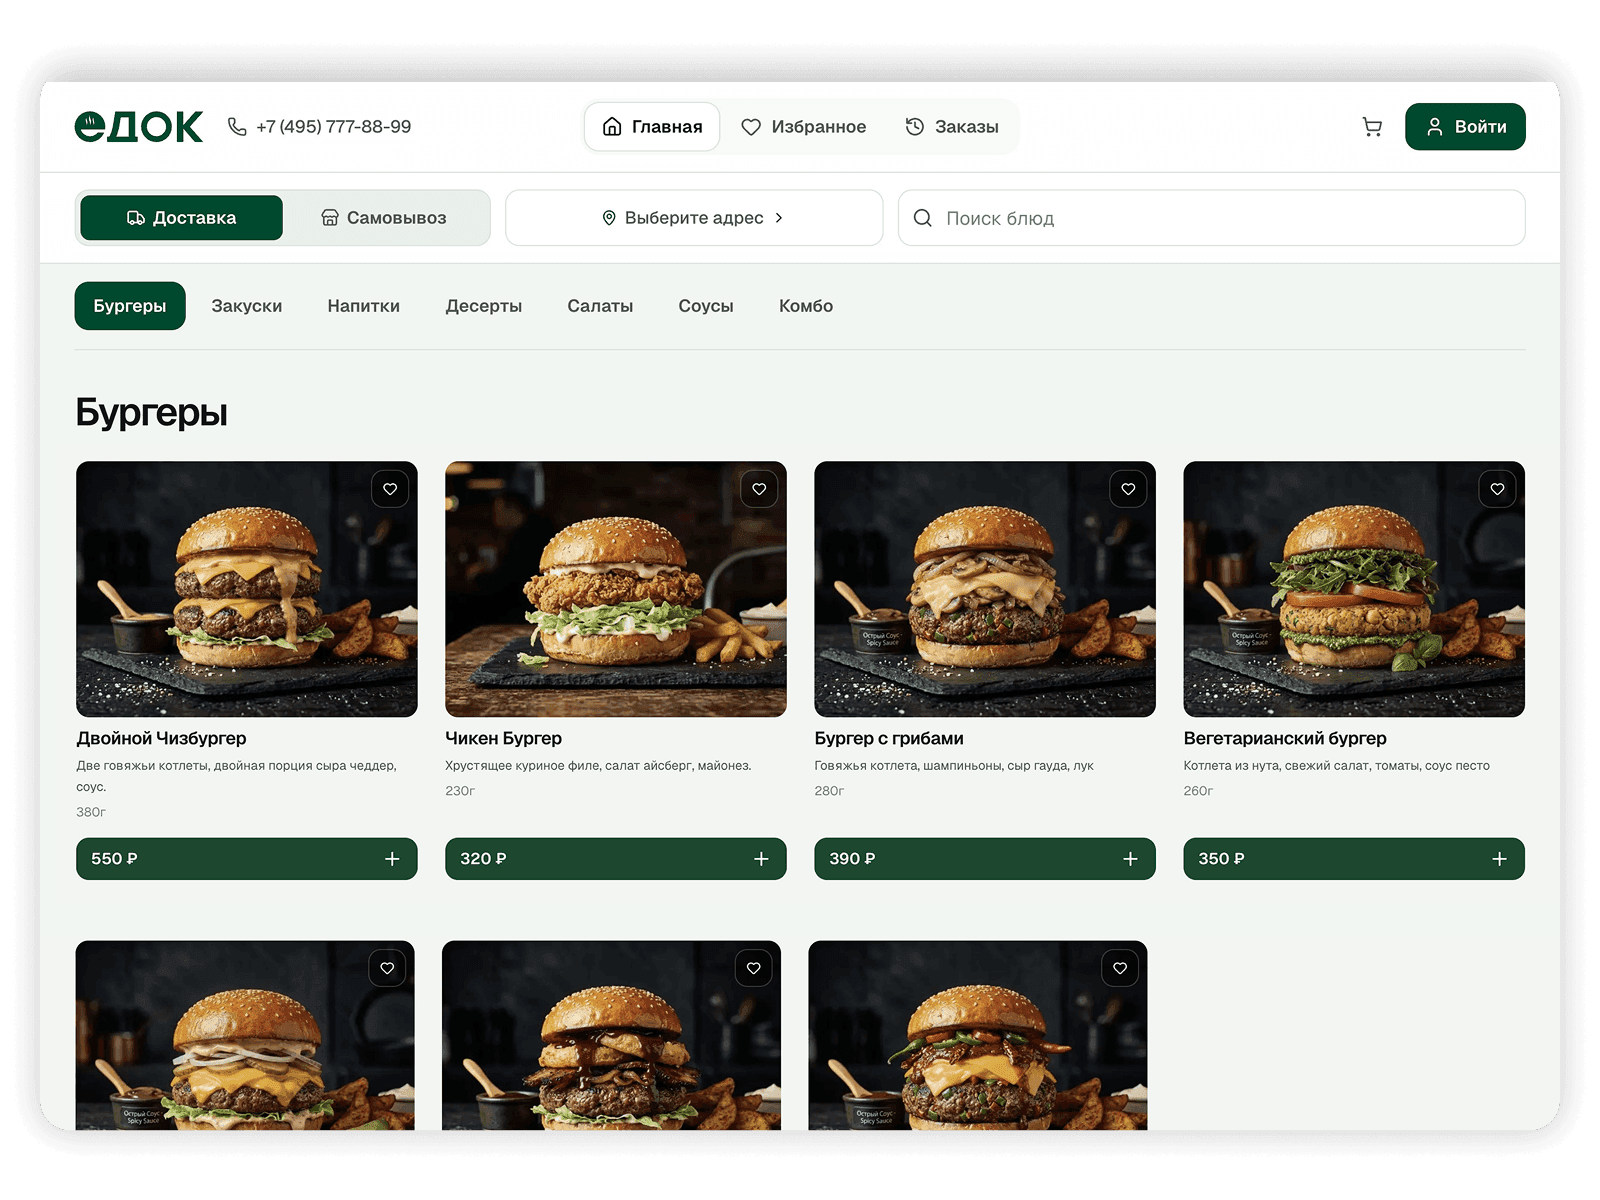Open the Избранное tab
Image resolution: width=1600 pixels, height=1200 pixels.
(x=804, y=127)
